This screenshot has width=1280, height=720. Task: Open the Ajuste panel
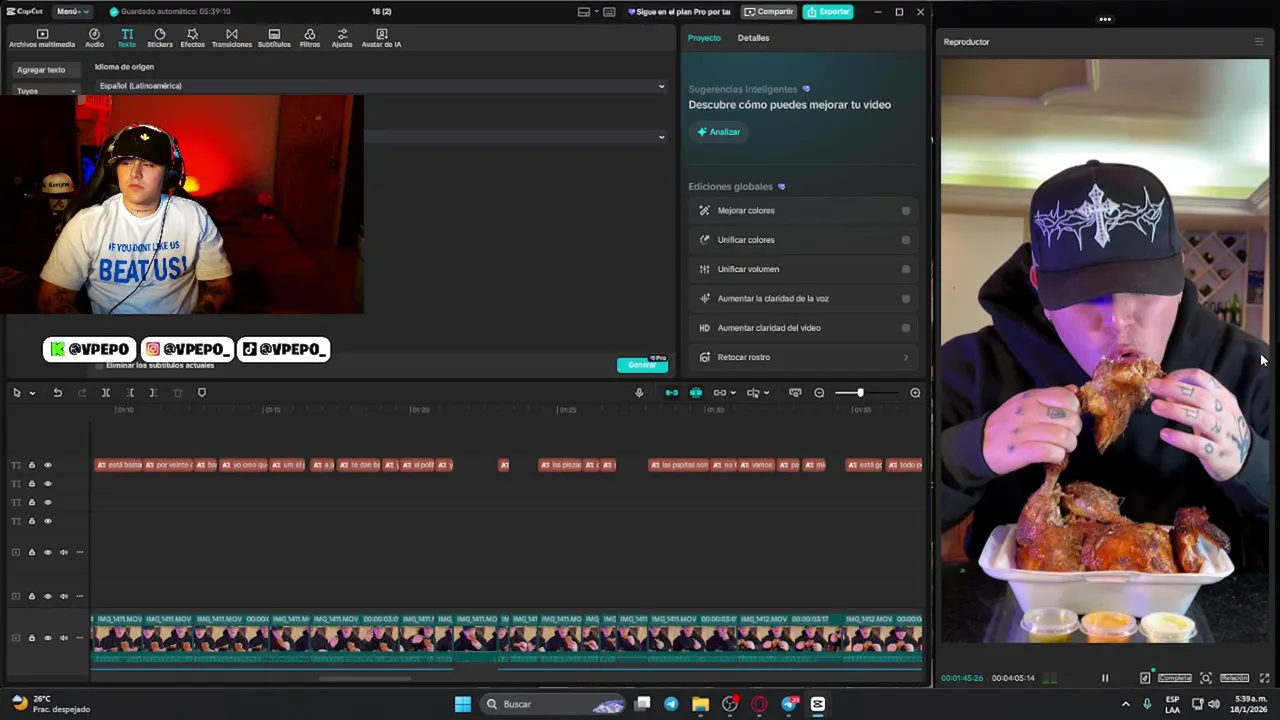342,38
